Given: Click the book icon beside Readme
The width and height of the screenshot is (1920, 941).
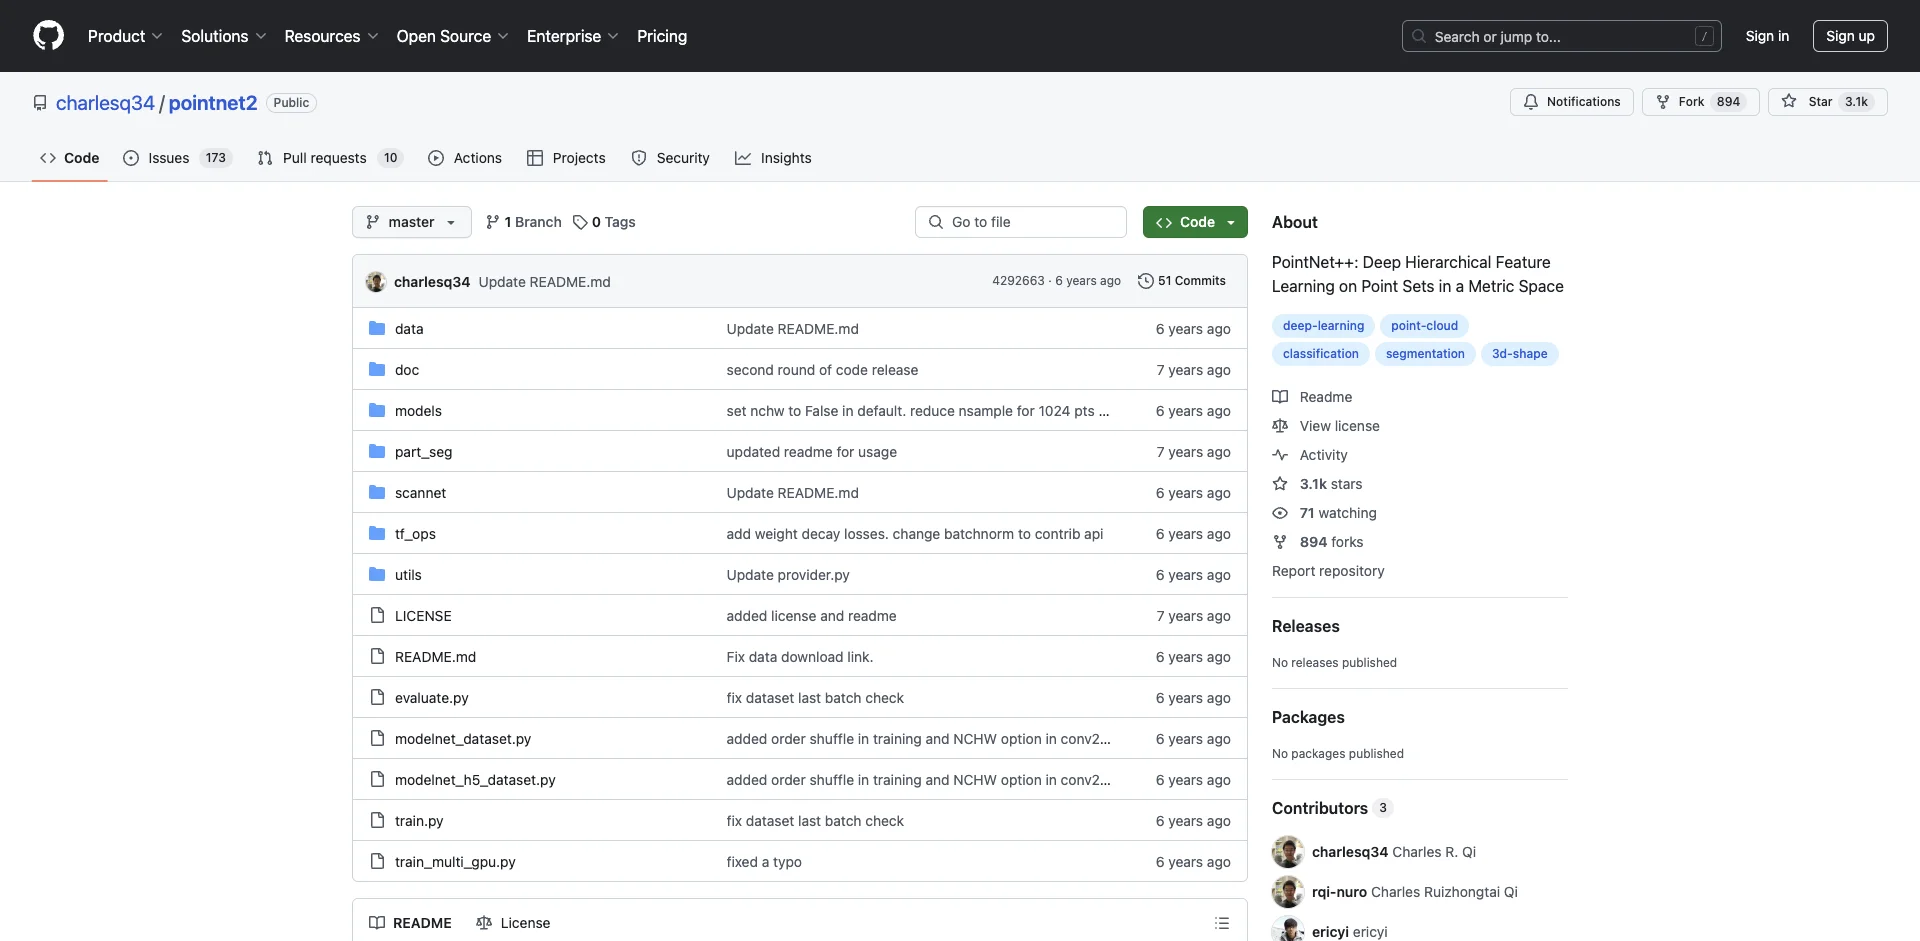Looking at the screenshot, I should (1280, 397).
